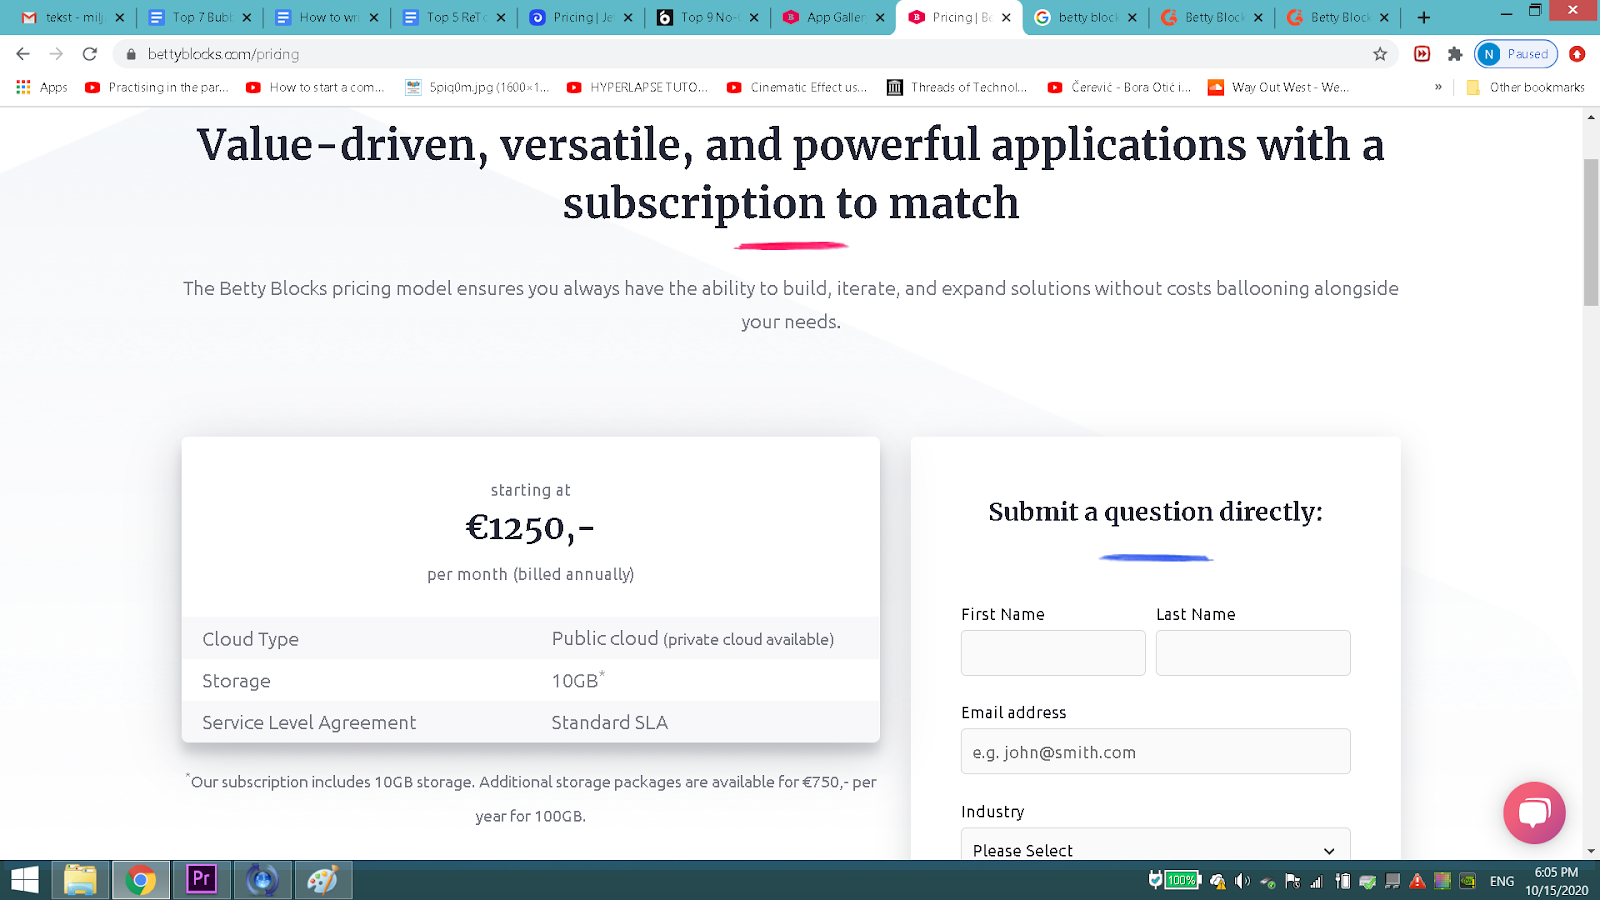Open the NVIDIA tray icon
The width and height of the screenshot is (1600, 900).
click(1467, 881)
